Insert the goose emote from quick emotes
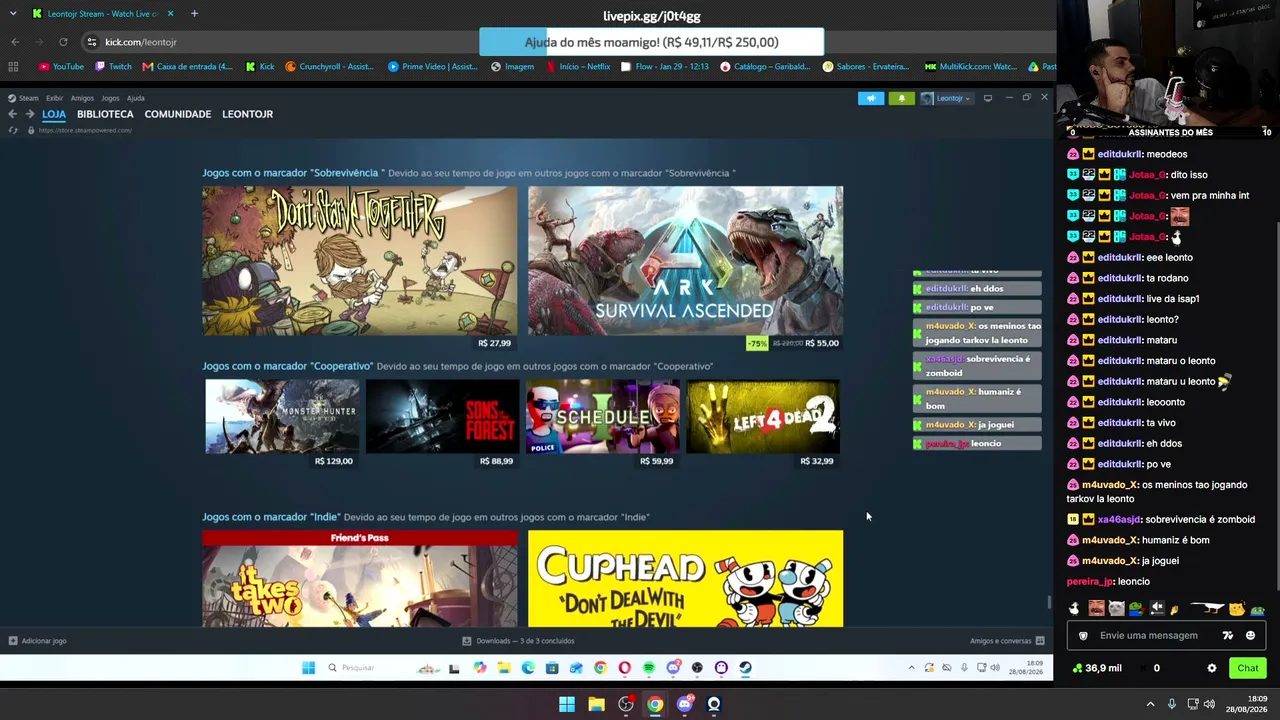Image resolution: width=1280 pixels, height=720 pixels. (1074, 608)
